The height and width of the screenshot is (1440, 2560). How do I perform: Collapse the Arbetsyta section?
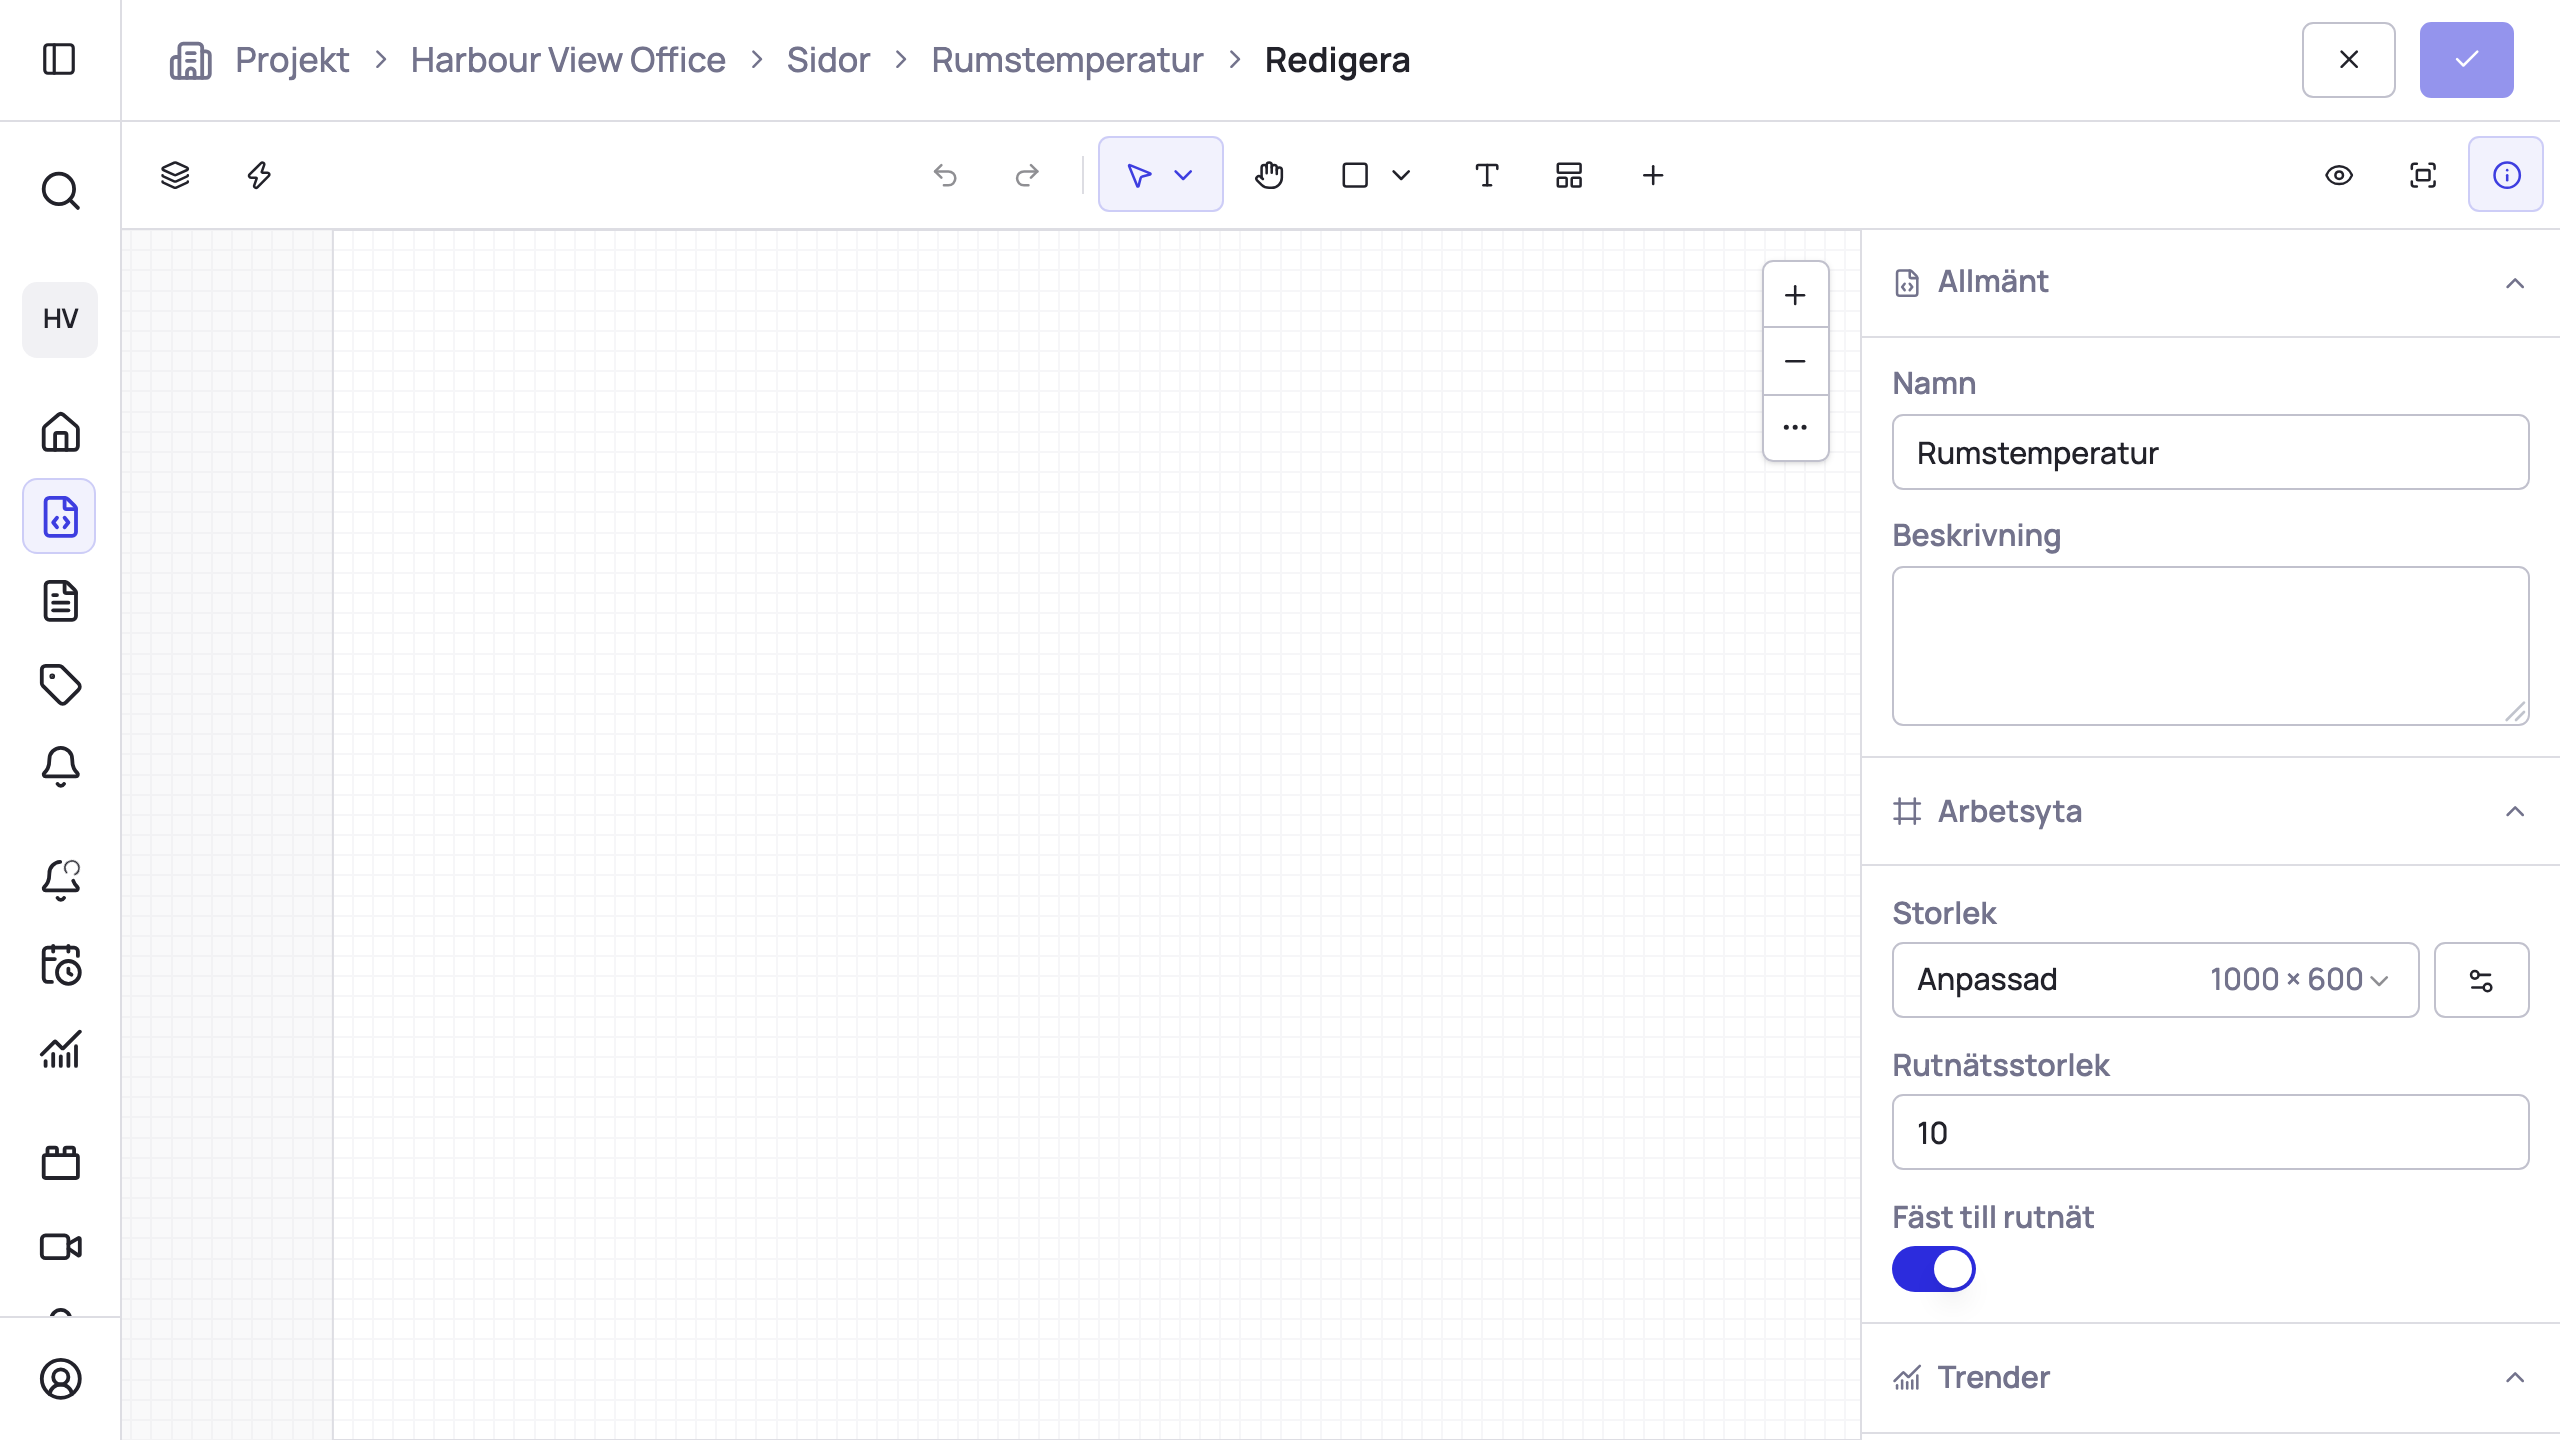(2514, 811)
